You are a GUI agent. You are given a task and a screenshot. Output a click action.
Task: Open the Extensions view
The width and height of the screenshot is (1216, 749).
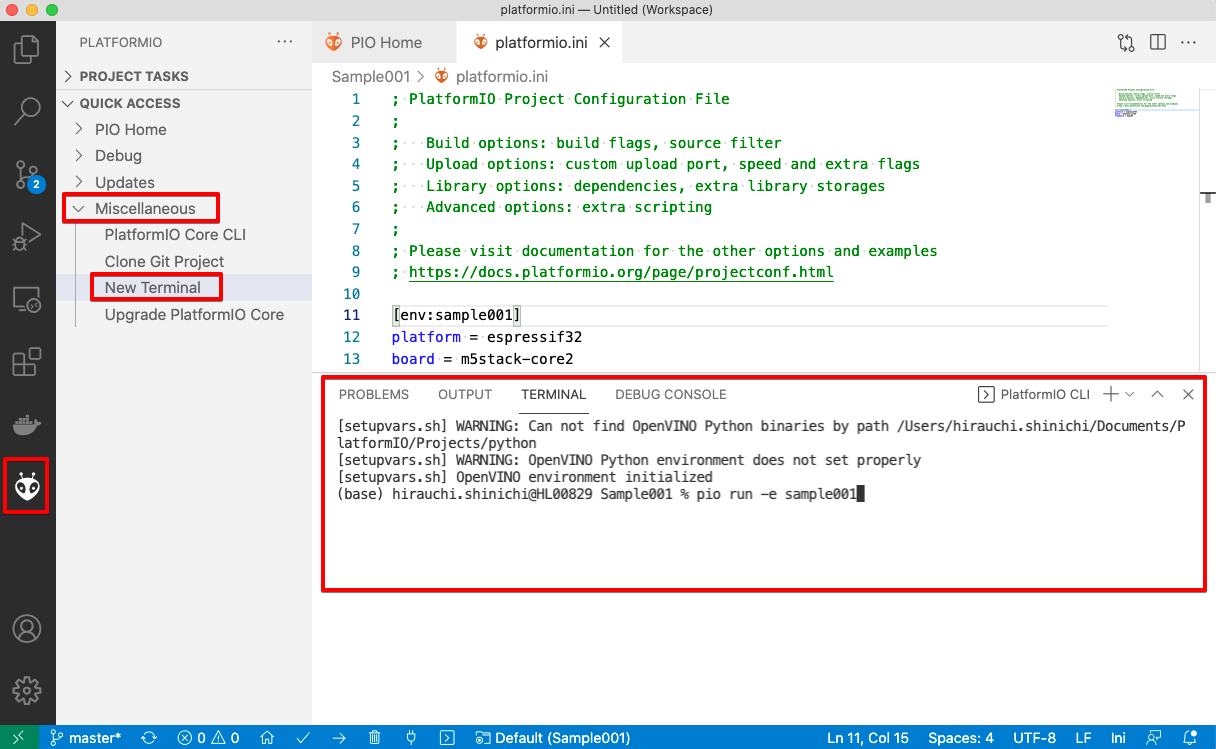click(27, 362)
